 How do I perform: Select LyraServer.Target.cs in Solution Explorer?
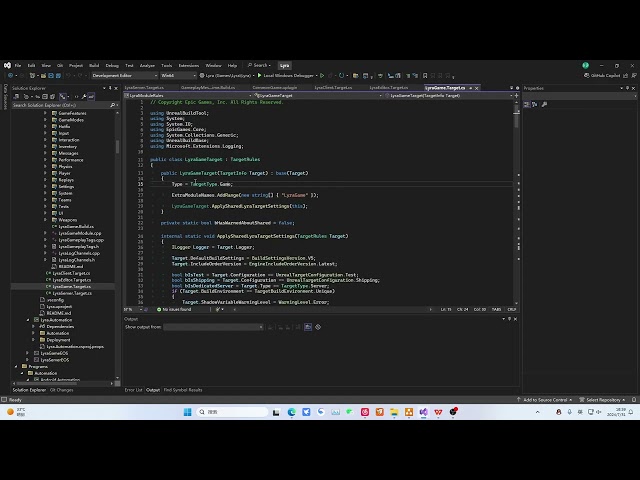click(72, 293)
